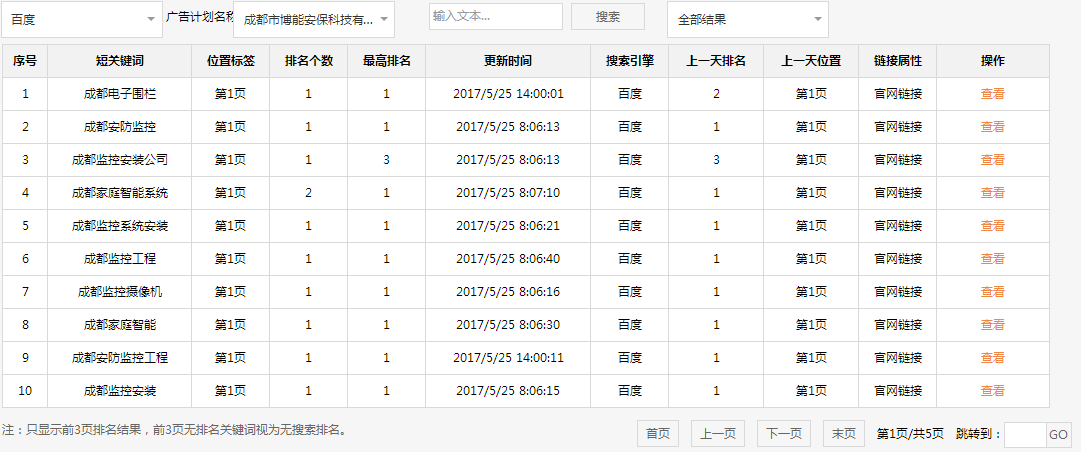This screenshot has height=452, width=1081.
Task: Click timestamp 2017/5/25 14:00:01
Action: pyautogui.click(x=508, y=94)
